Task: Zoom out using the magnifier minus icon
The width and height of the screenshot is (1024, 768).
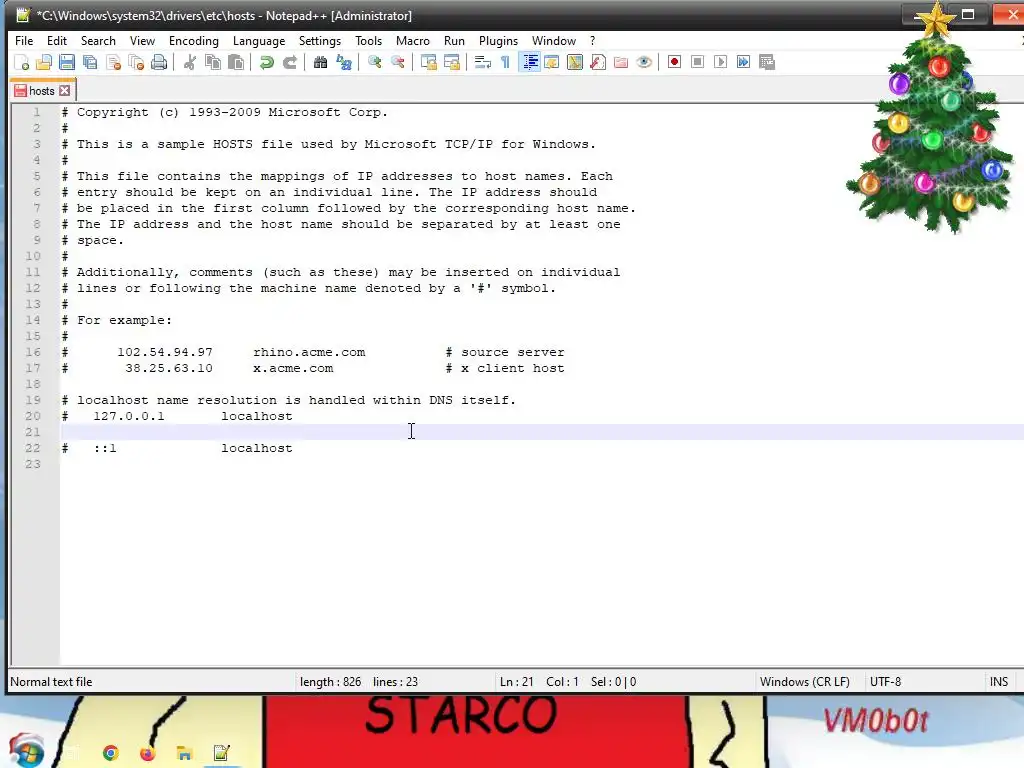Action: [x=397, y=62]
